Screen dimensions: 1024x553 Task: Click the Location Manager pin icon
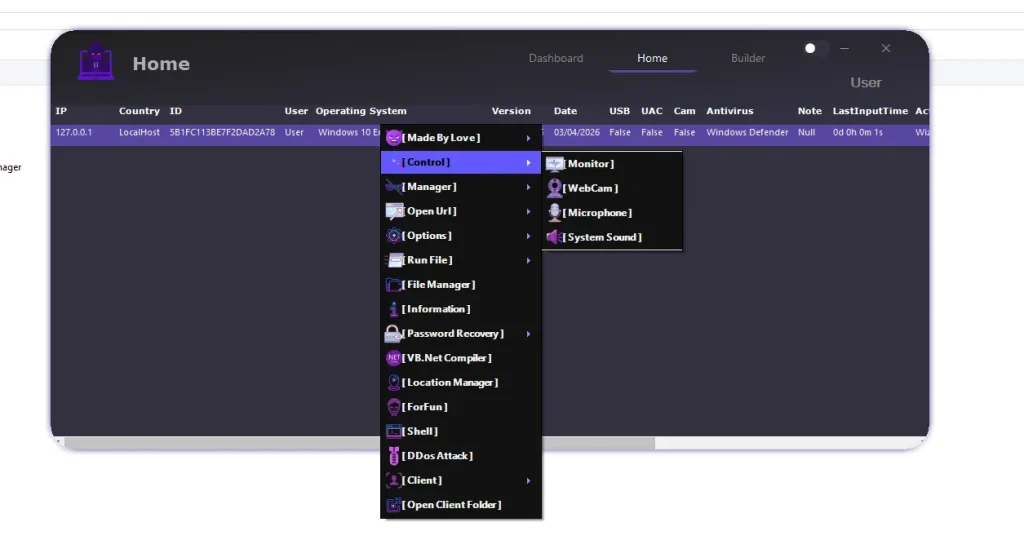point(394,383)
